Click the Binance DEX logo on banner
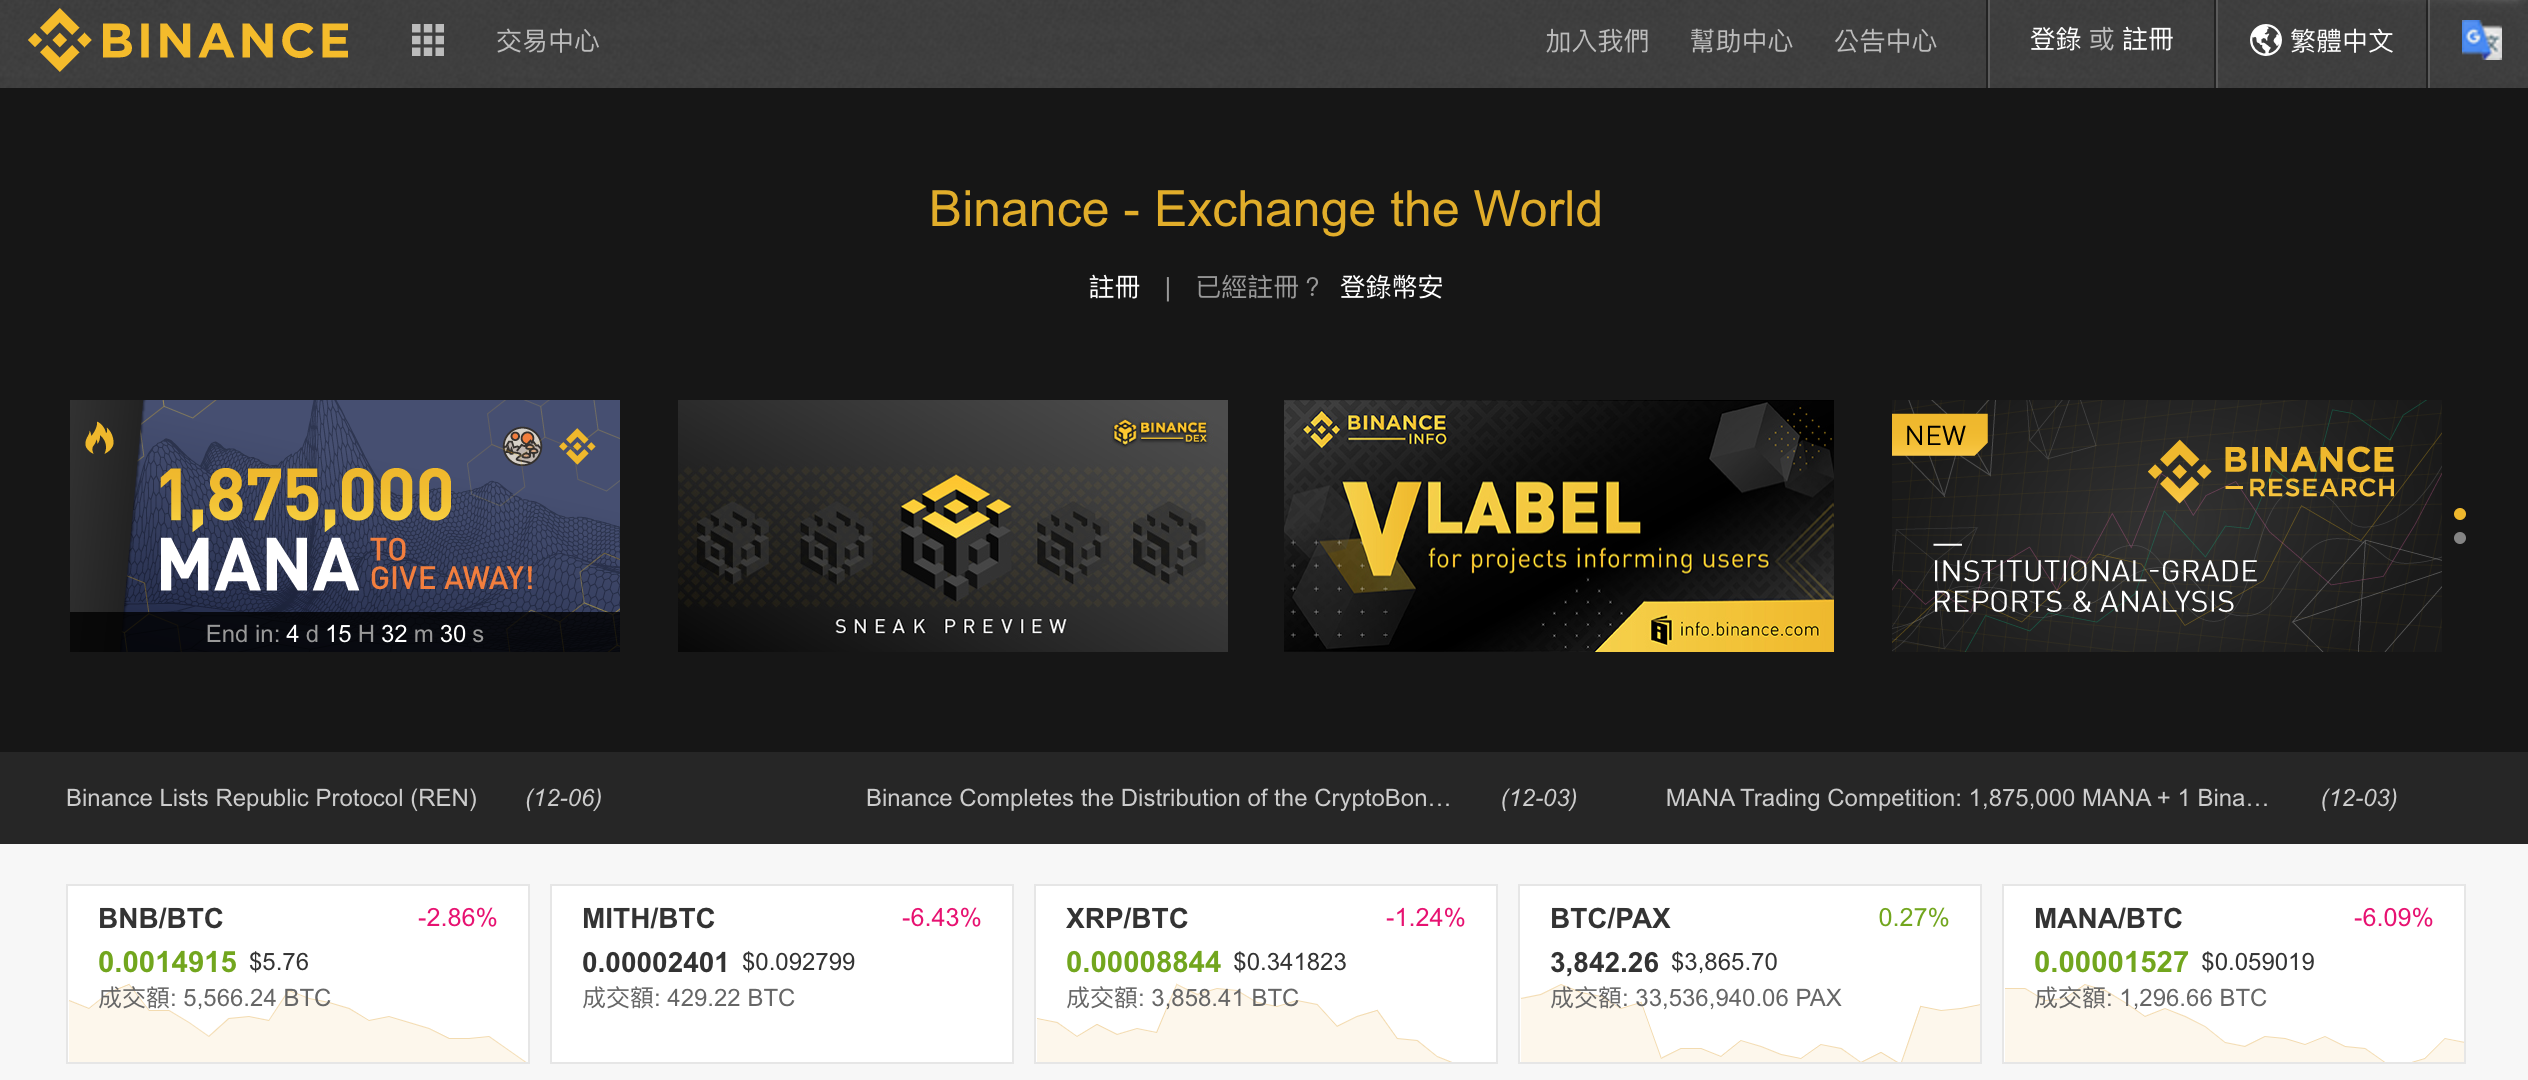2528x1080 pixels. click(x=1160, y=431)
